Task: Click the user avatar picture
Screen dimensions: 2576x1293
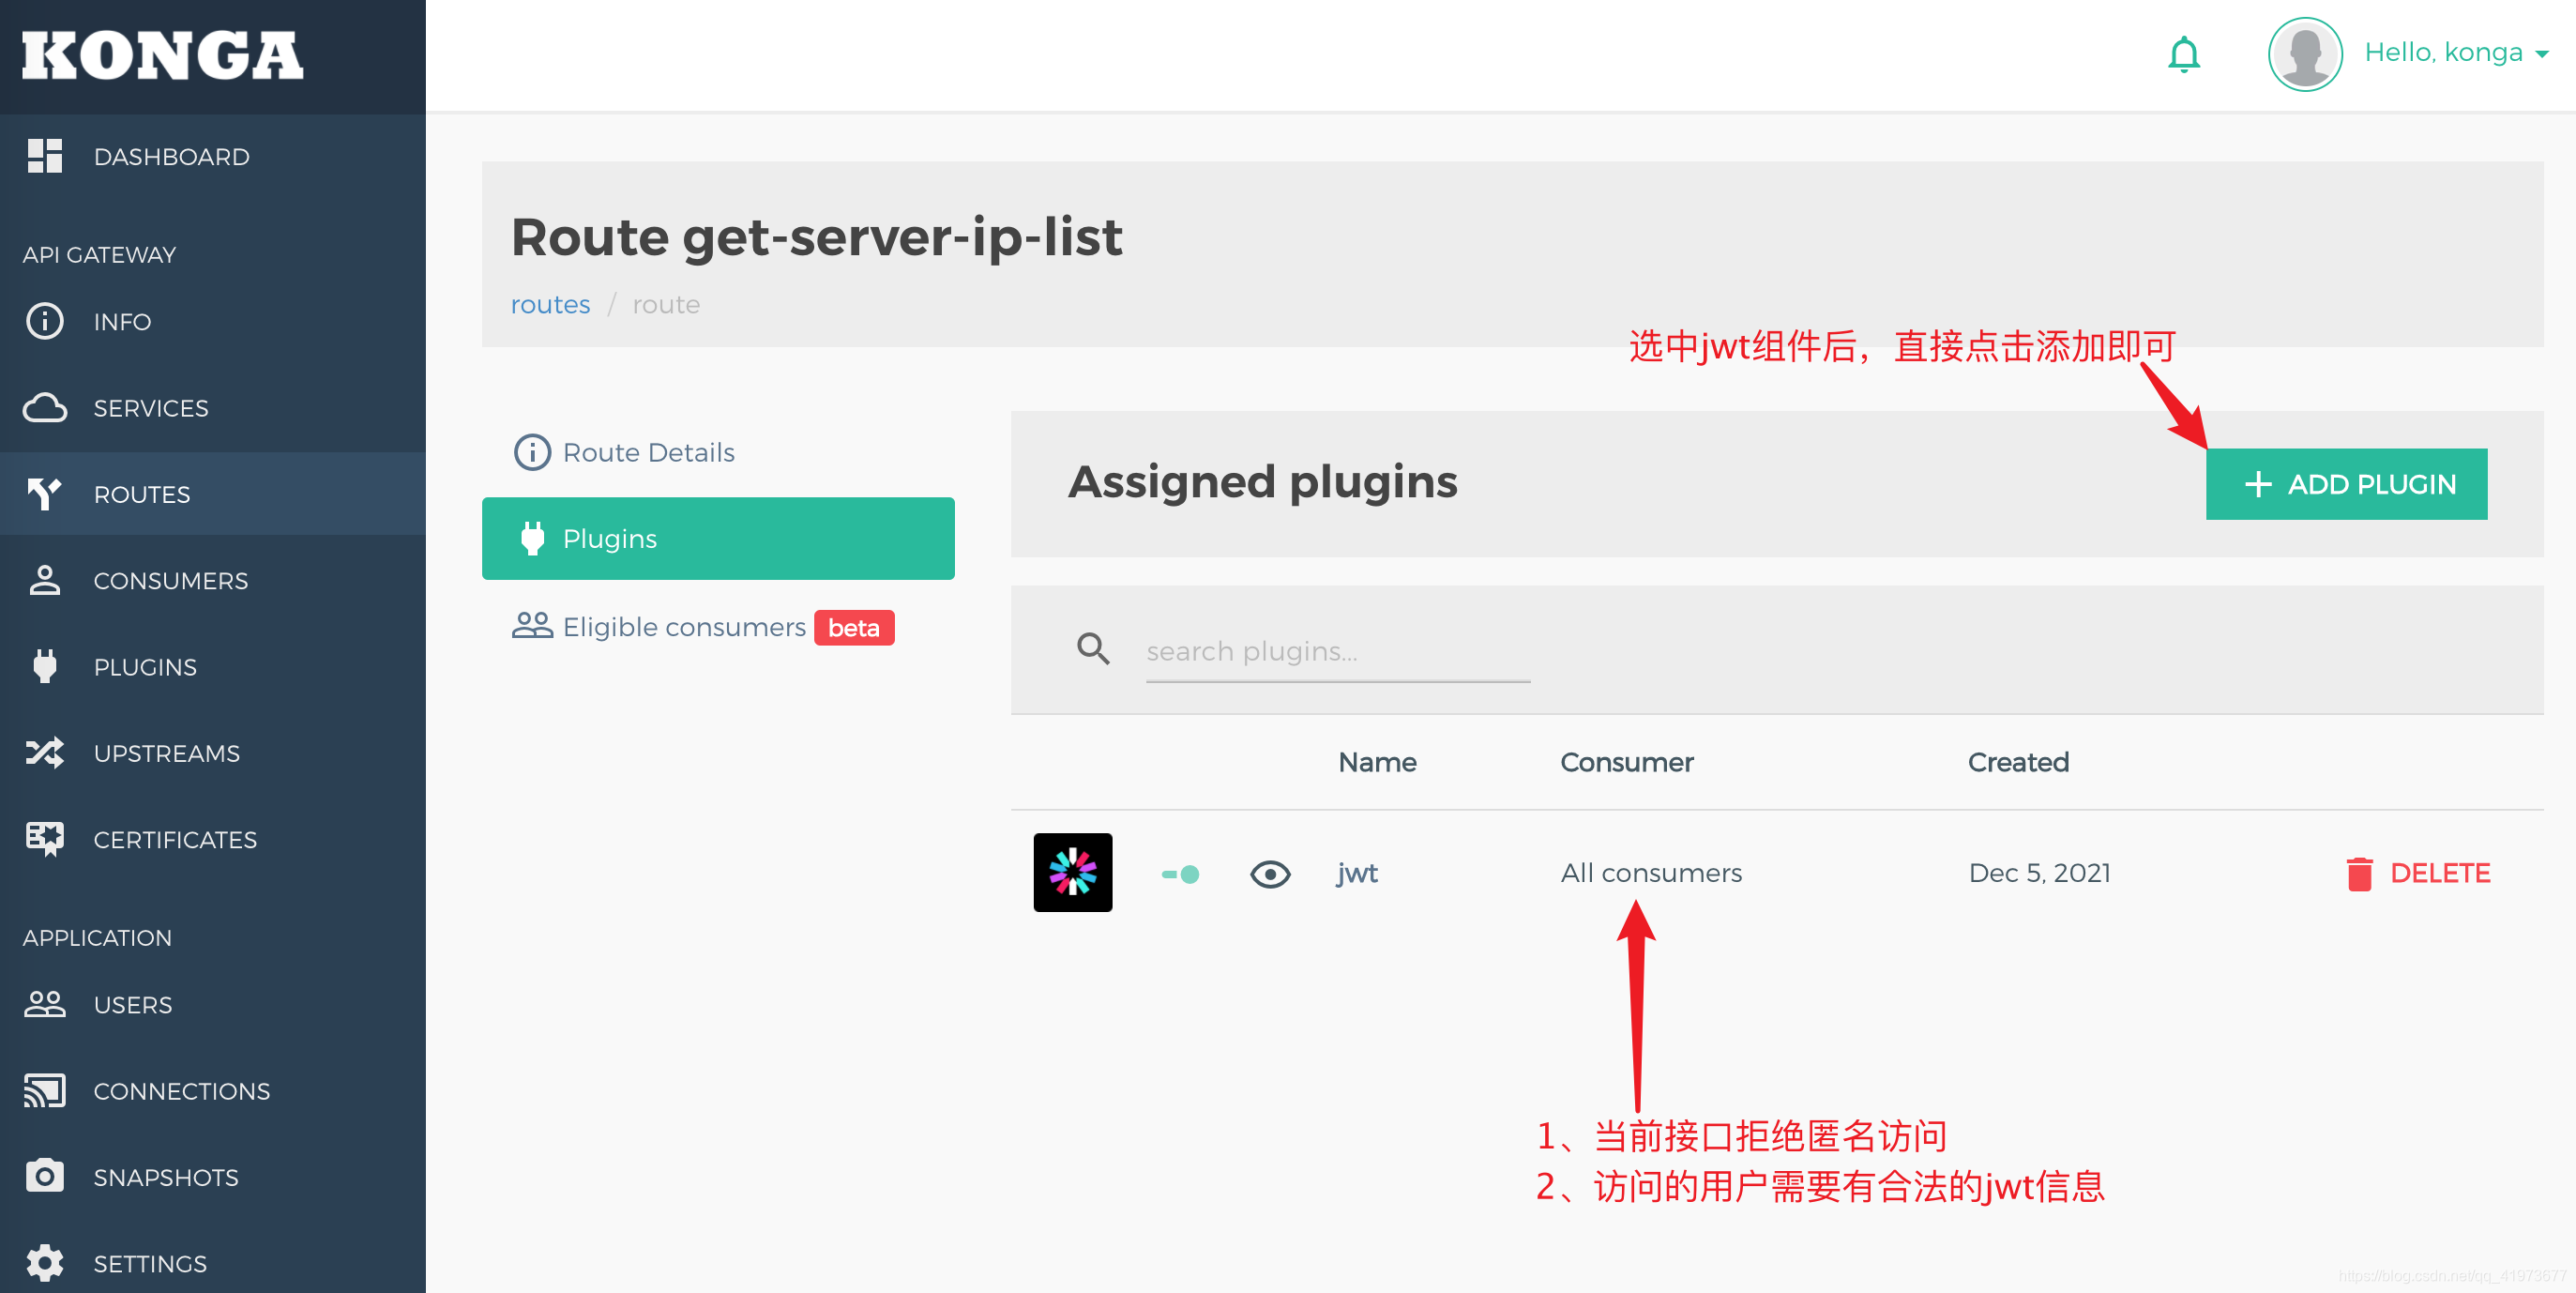Action: click(2305, 54)
